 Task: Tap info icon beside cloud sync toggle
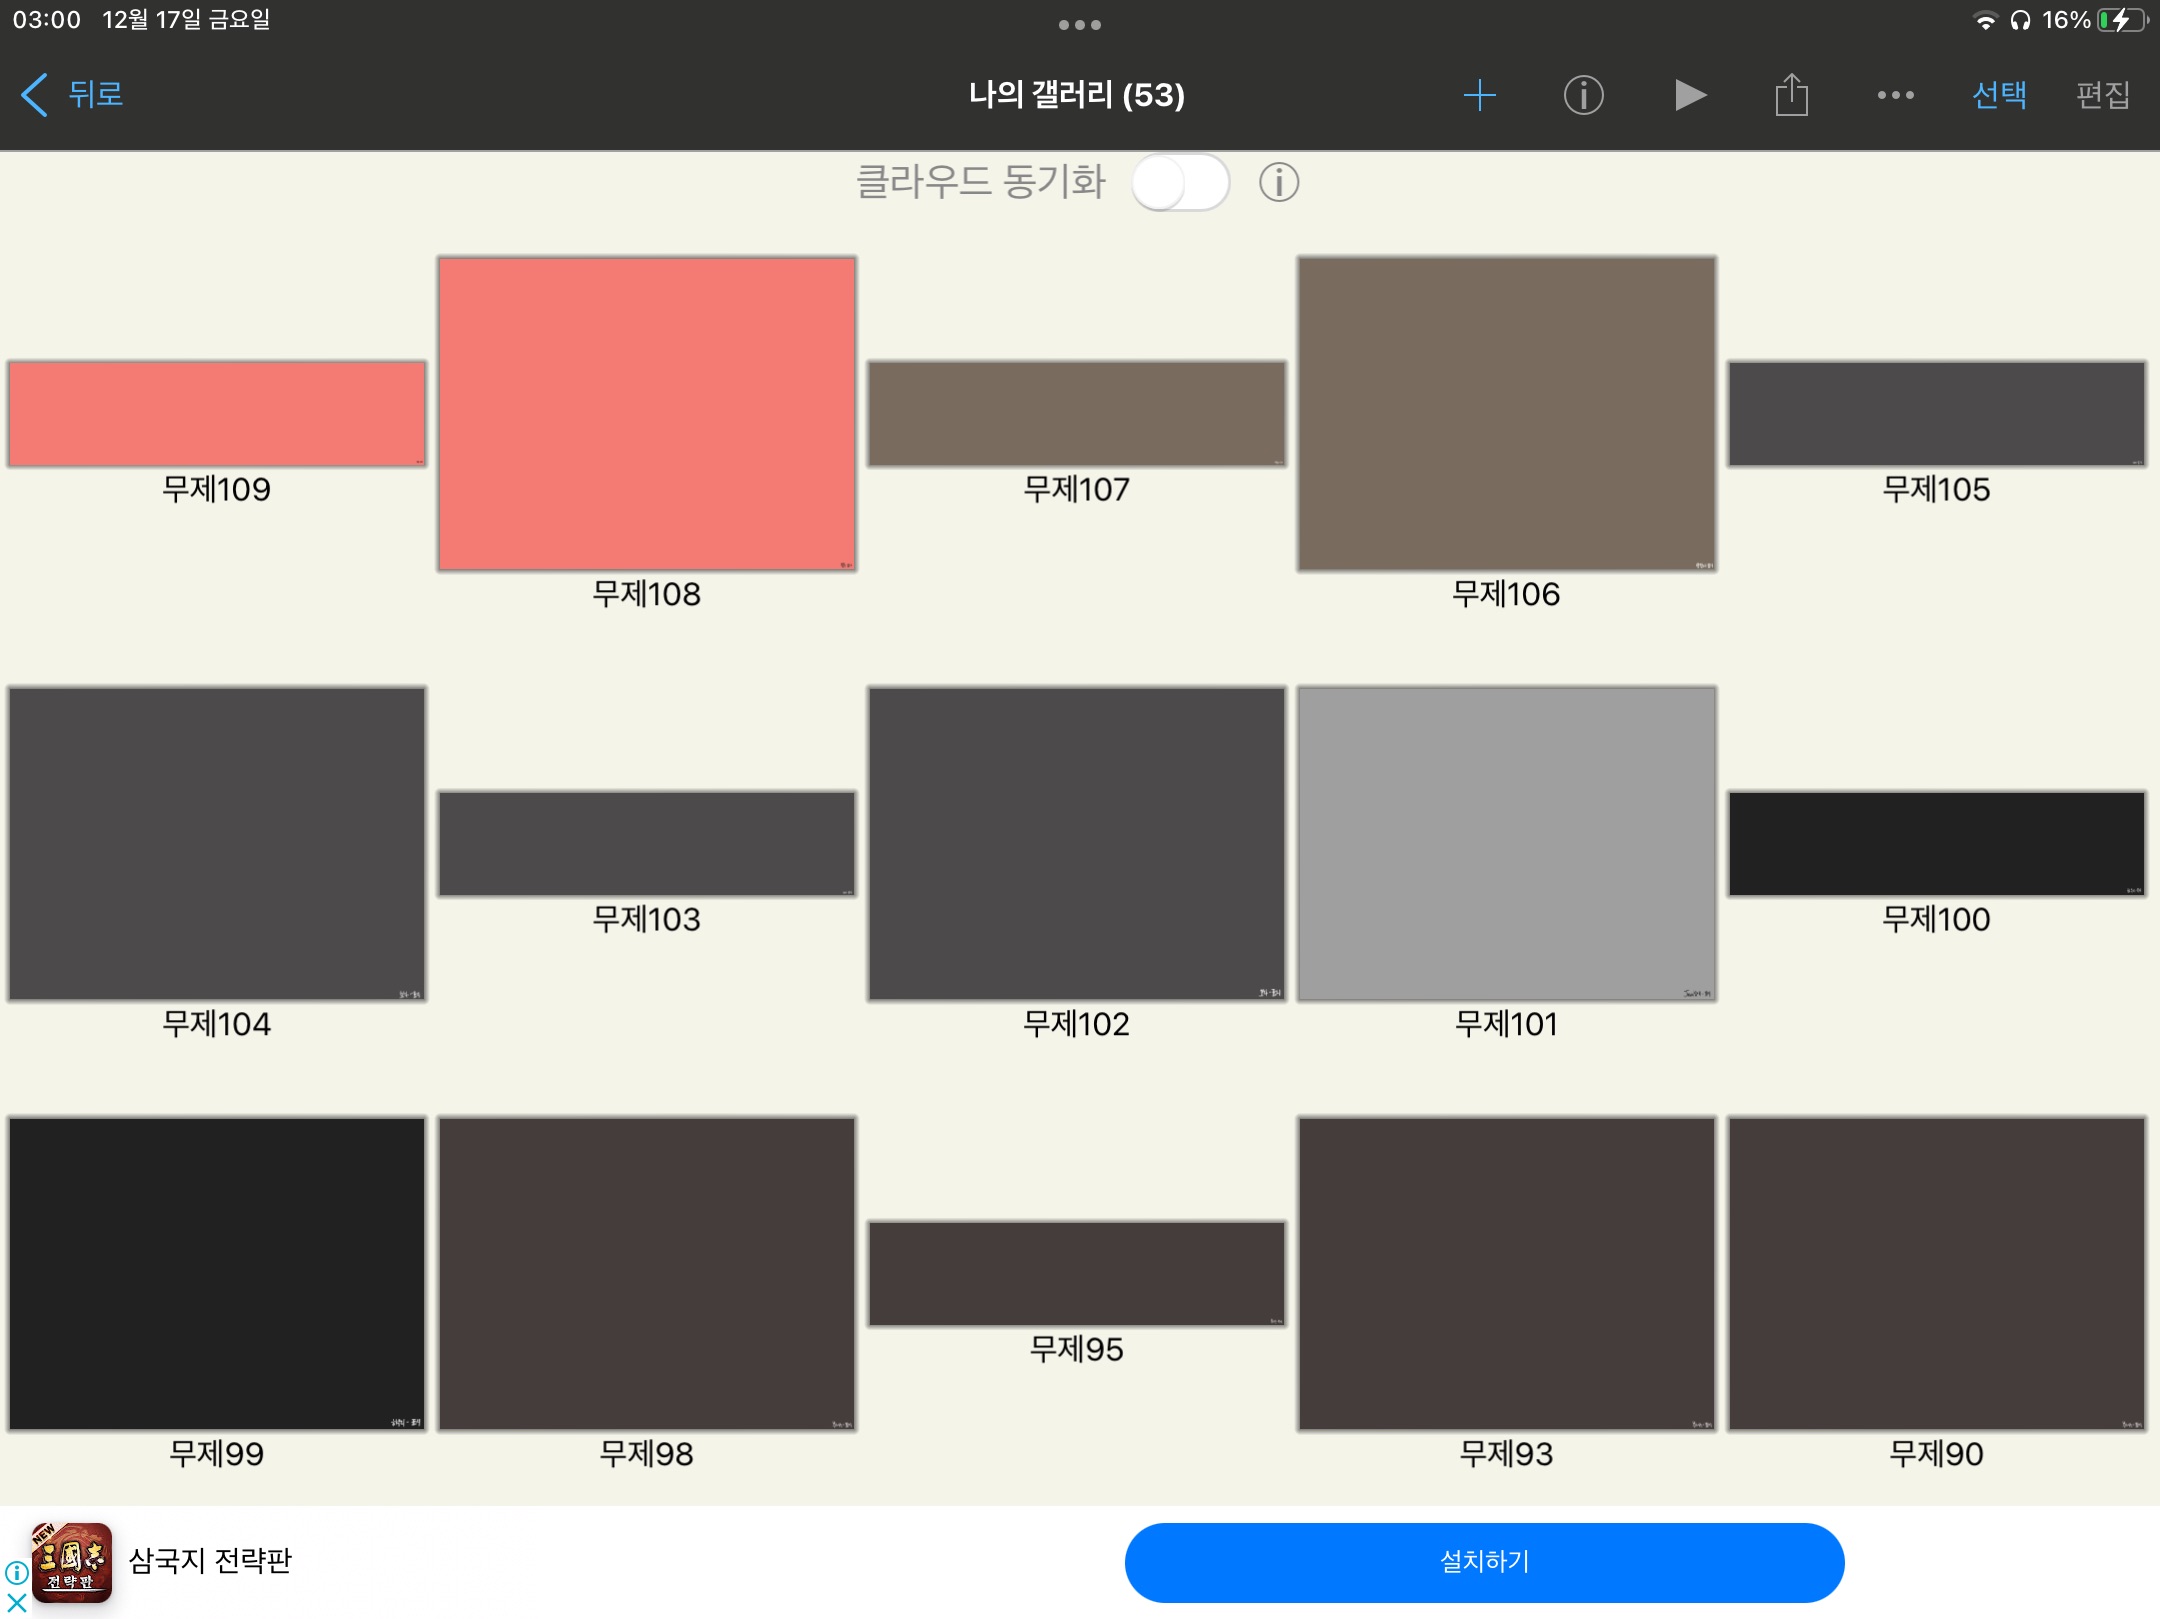1278,183
